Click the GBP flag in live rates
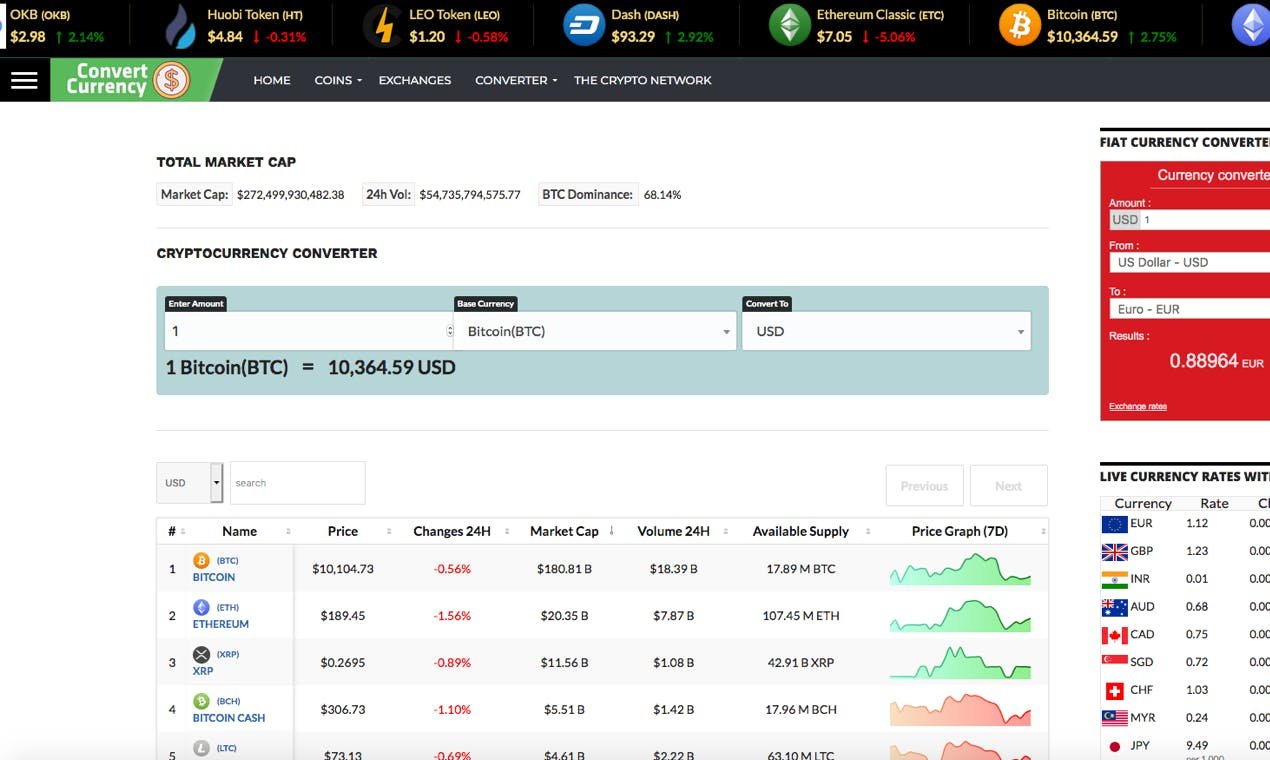Image resolution: width=1270 pixels, height=760 pixels. (x=1114, y=552)
